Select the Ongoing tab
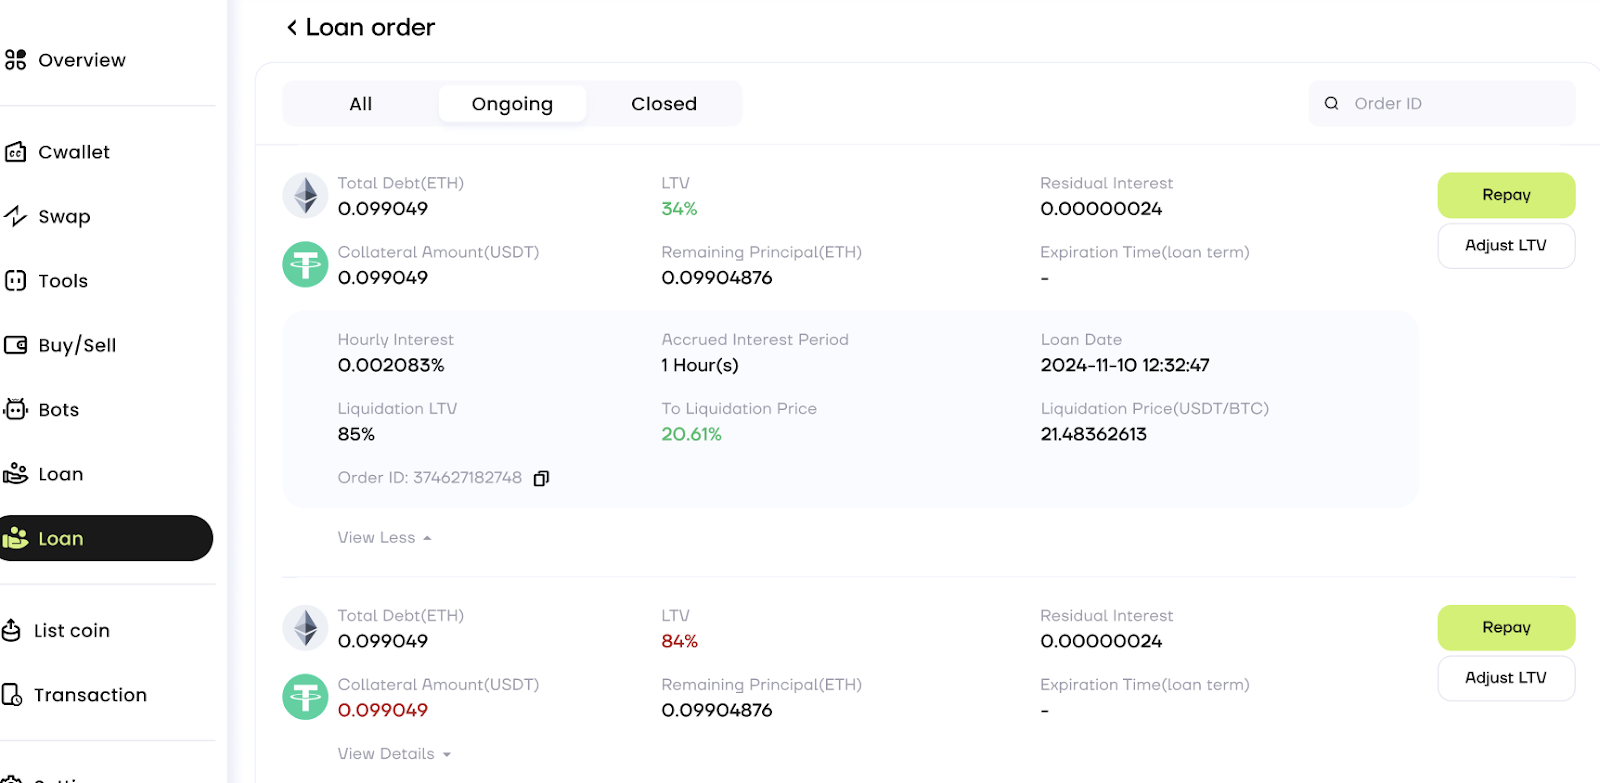The height and width of the screenshot is (783, 1600). [x=512, y=104]
